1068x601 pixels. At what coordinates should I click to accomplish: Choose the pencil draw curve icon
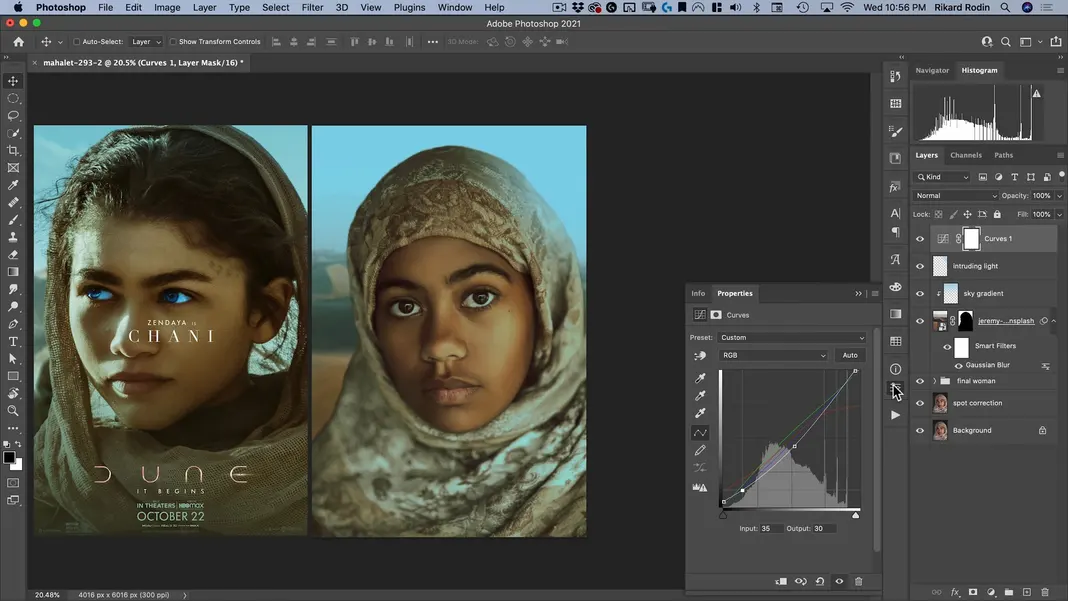coord(700,450)
